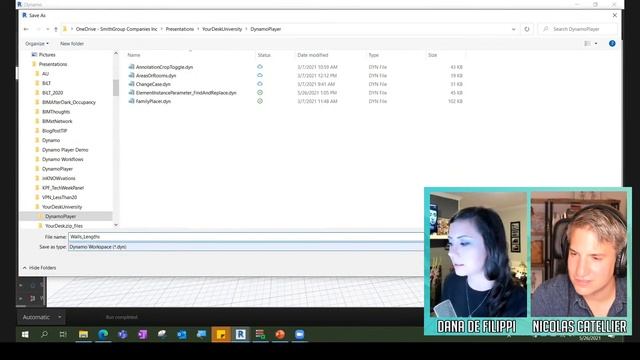
Task: Click the cloud status icon for ChangeCase.dyn
Action: coord(260,84)
